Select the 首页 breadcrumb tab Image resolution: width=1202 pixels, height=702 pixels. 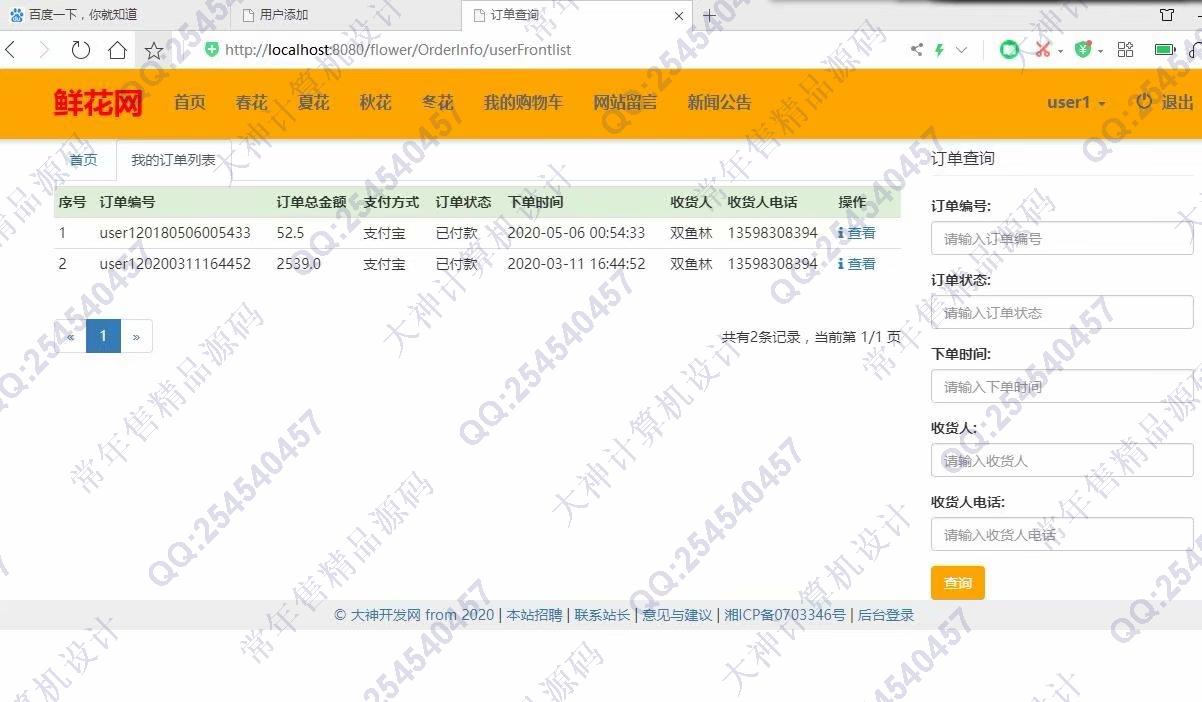[x=83, y=160]
